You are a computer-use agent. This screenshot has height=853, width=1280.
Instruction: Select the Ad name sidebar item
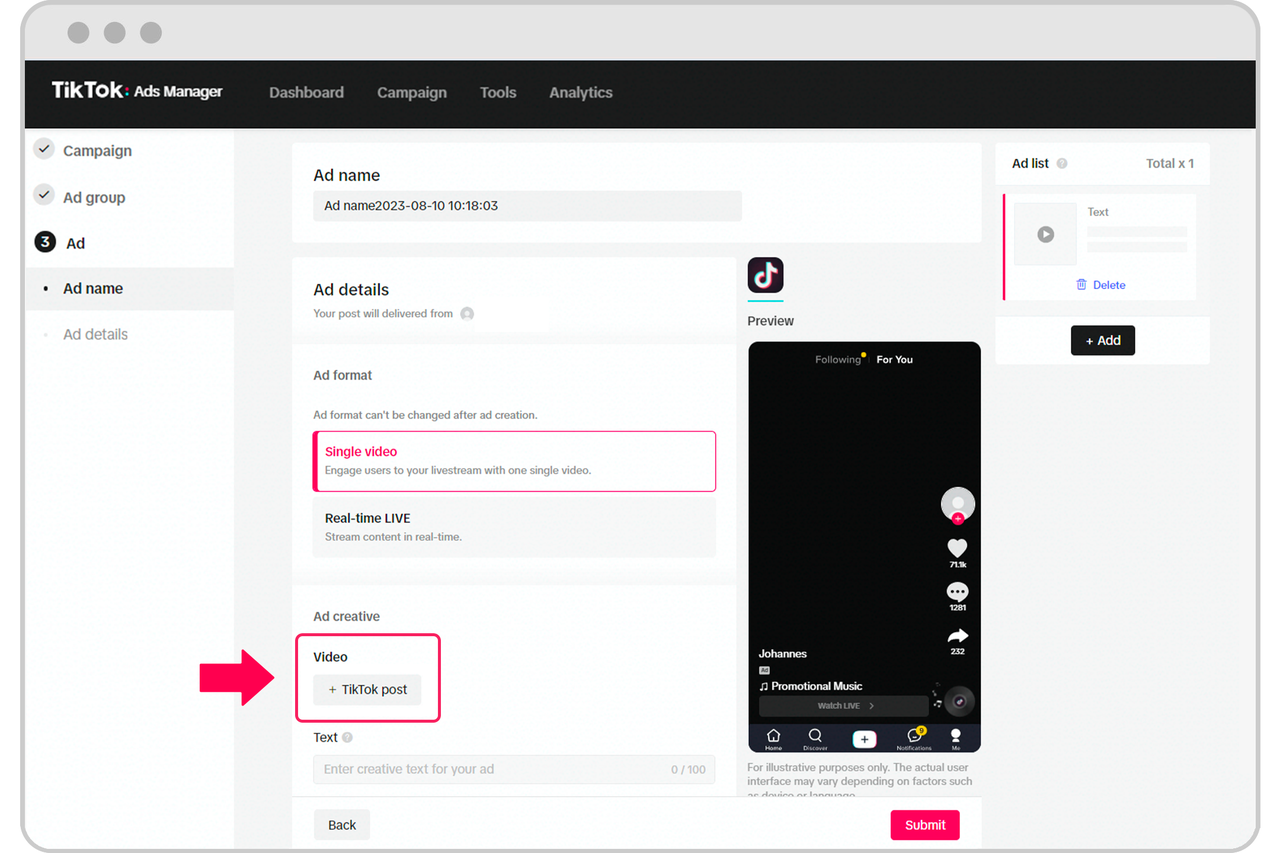pyautogui.click(x=130, y=288)
